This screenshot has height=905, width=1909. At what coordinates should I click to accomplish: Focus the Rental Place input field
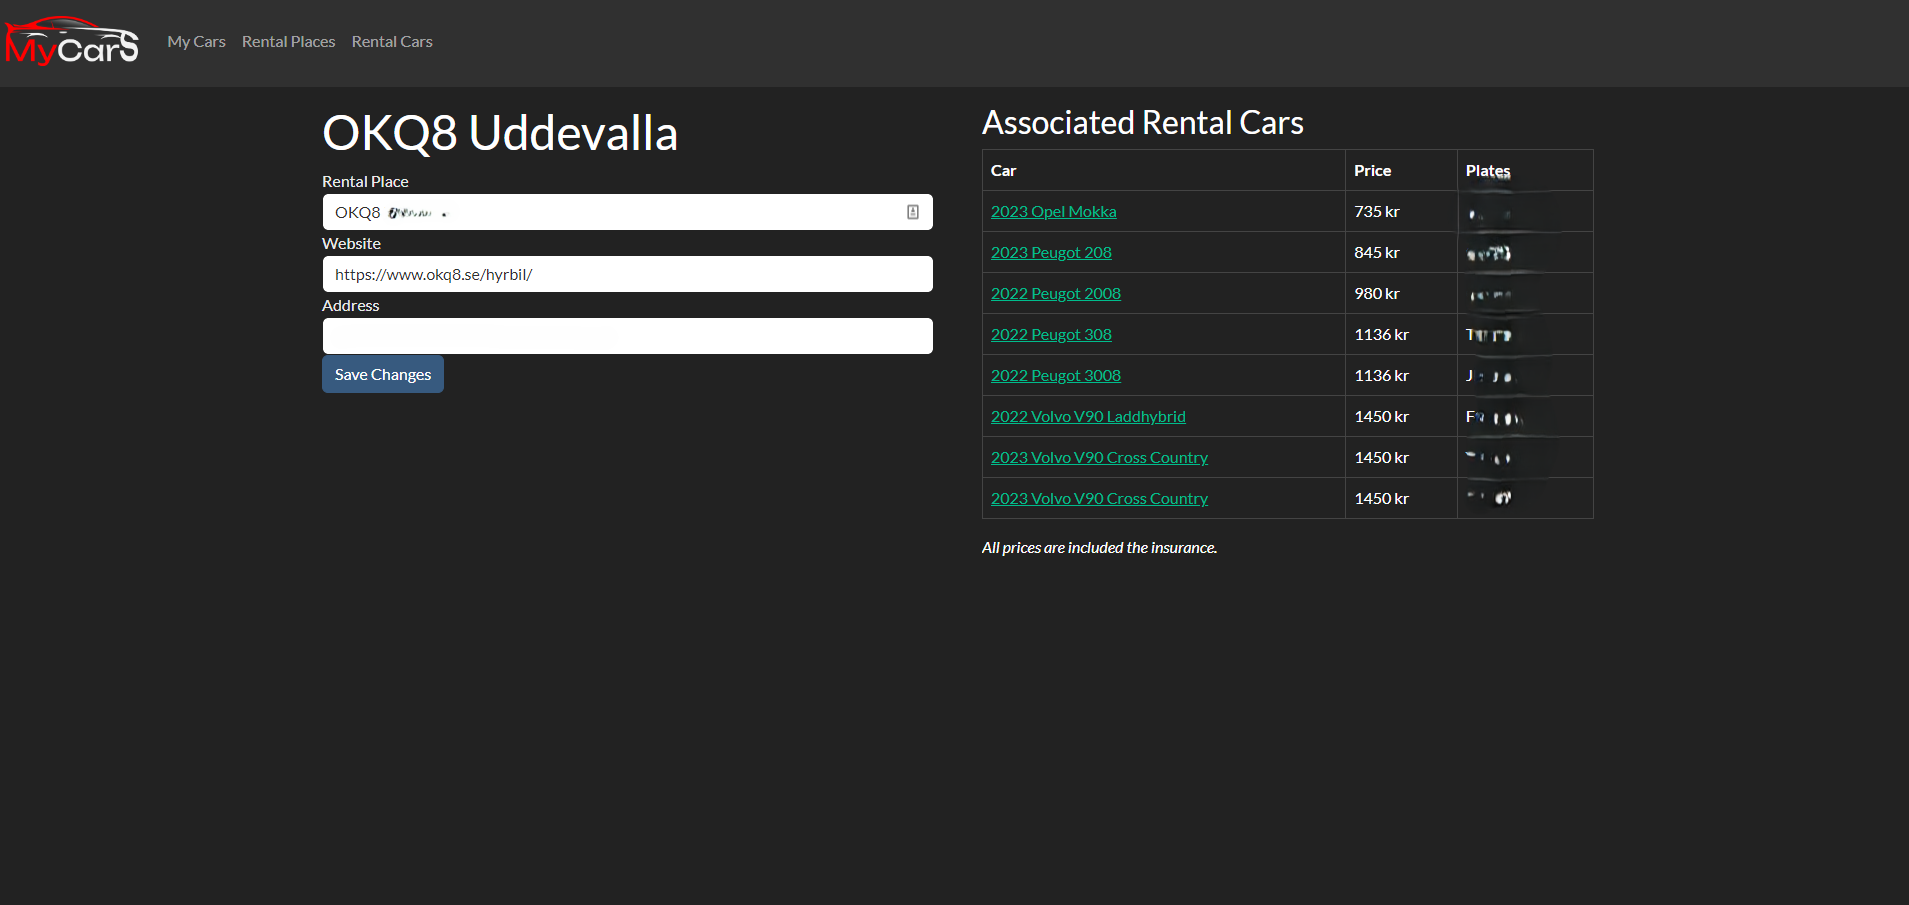pyautogui.click(x=627, y=212)
